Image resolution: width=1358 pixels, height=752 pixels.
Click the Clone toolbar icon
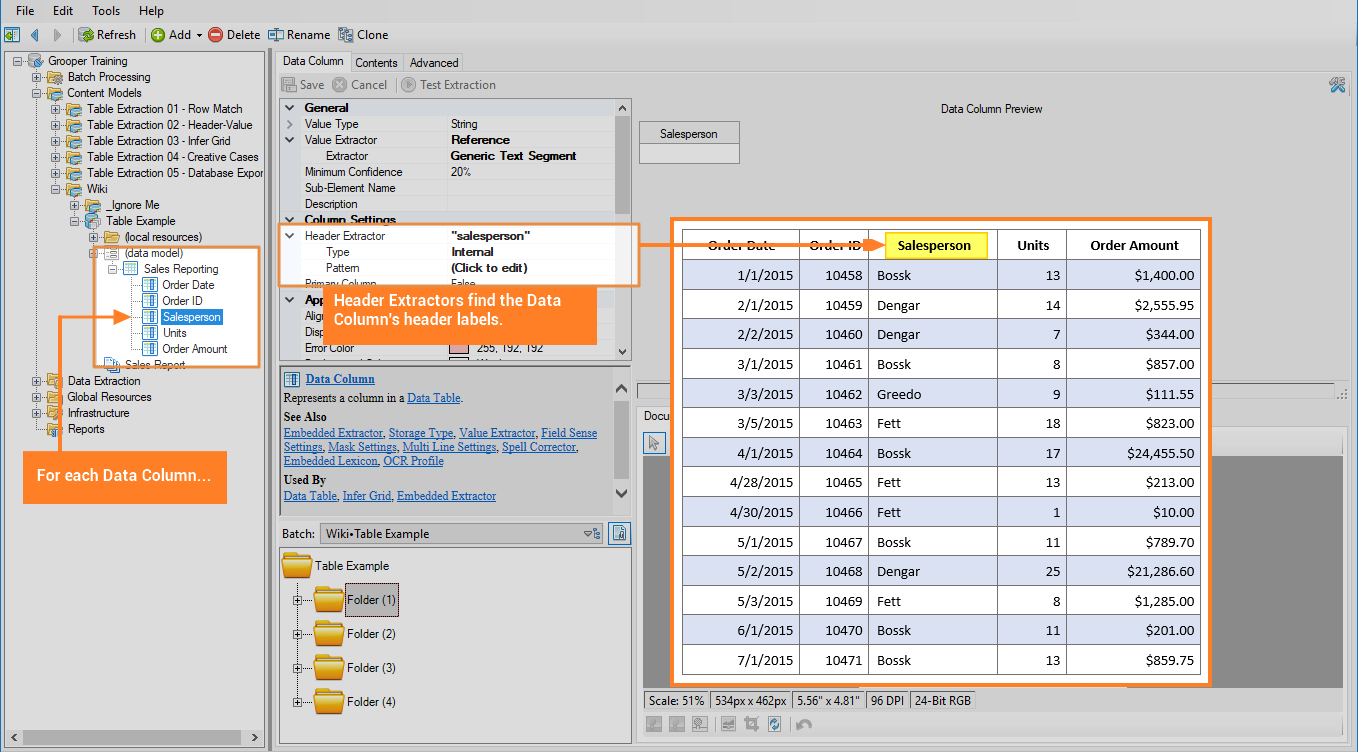[x=346, y=35]
